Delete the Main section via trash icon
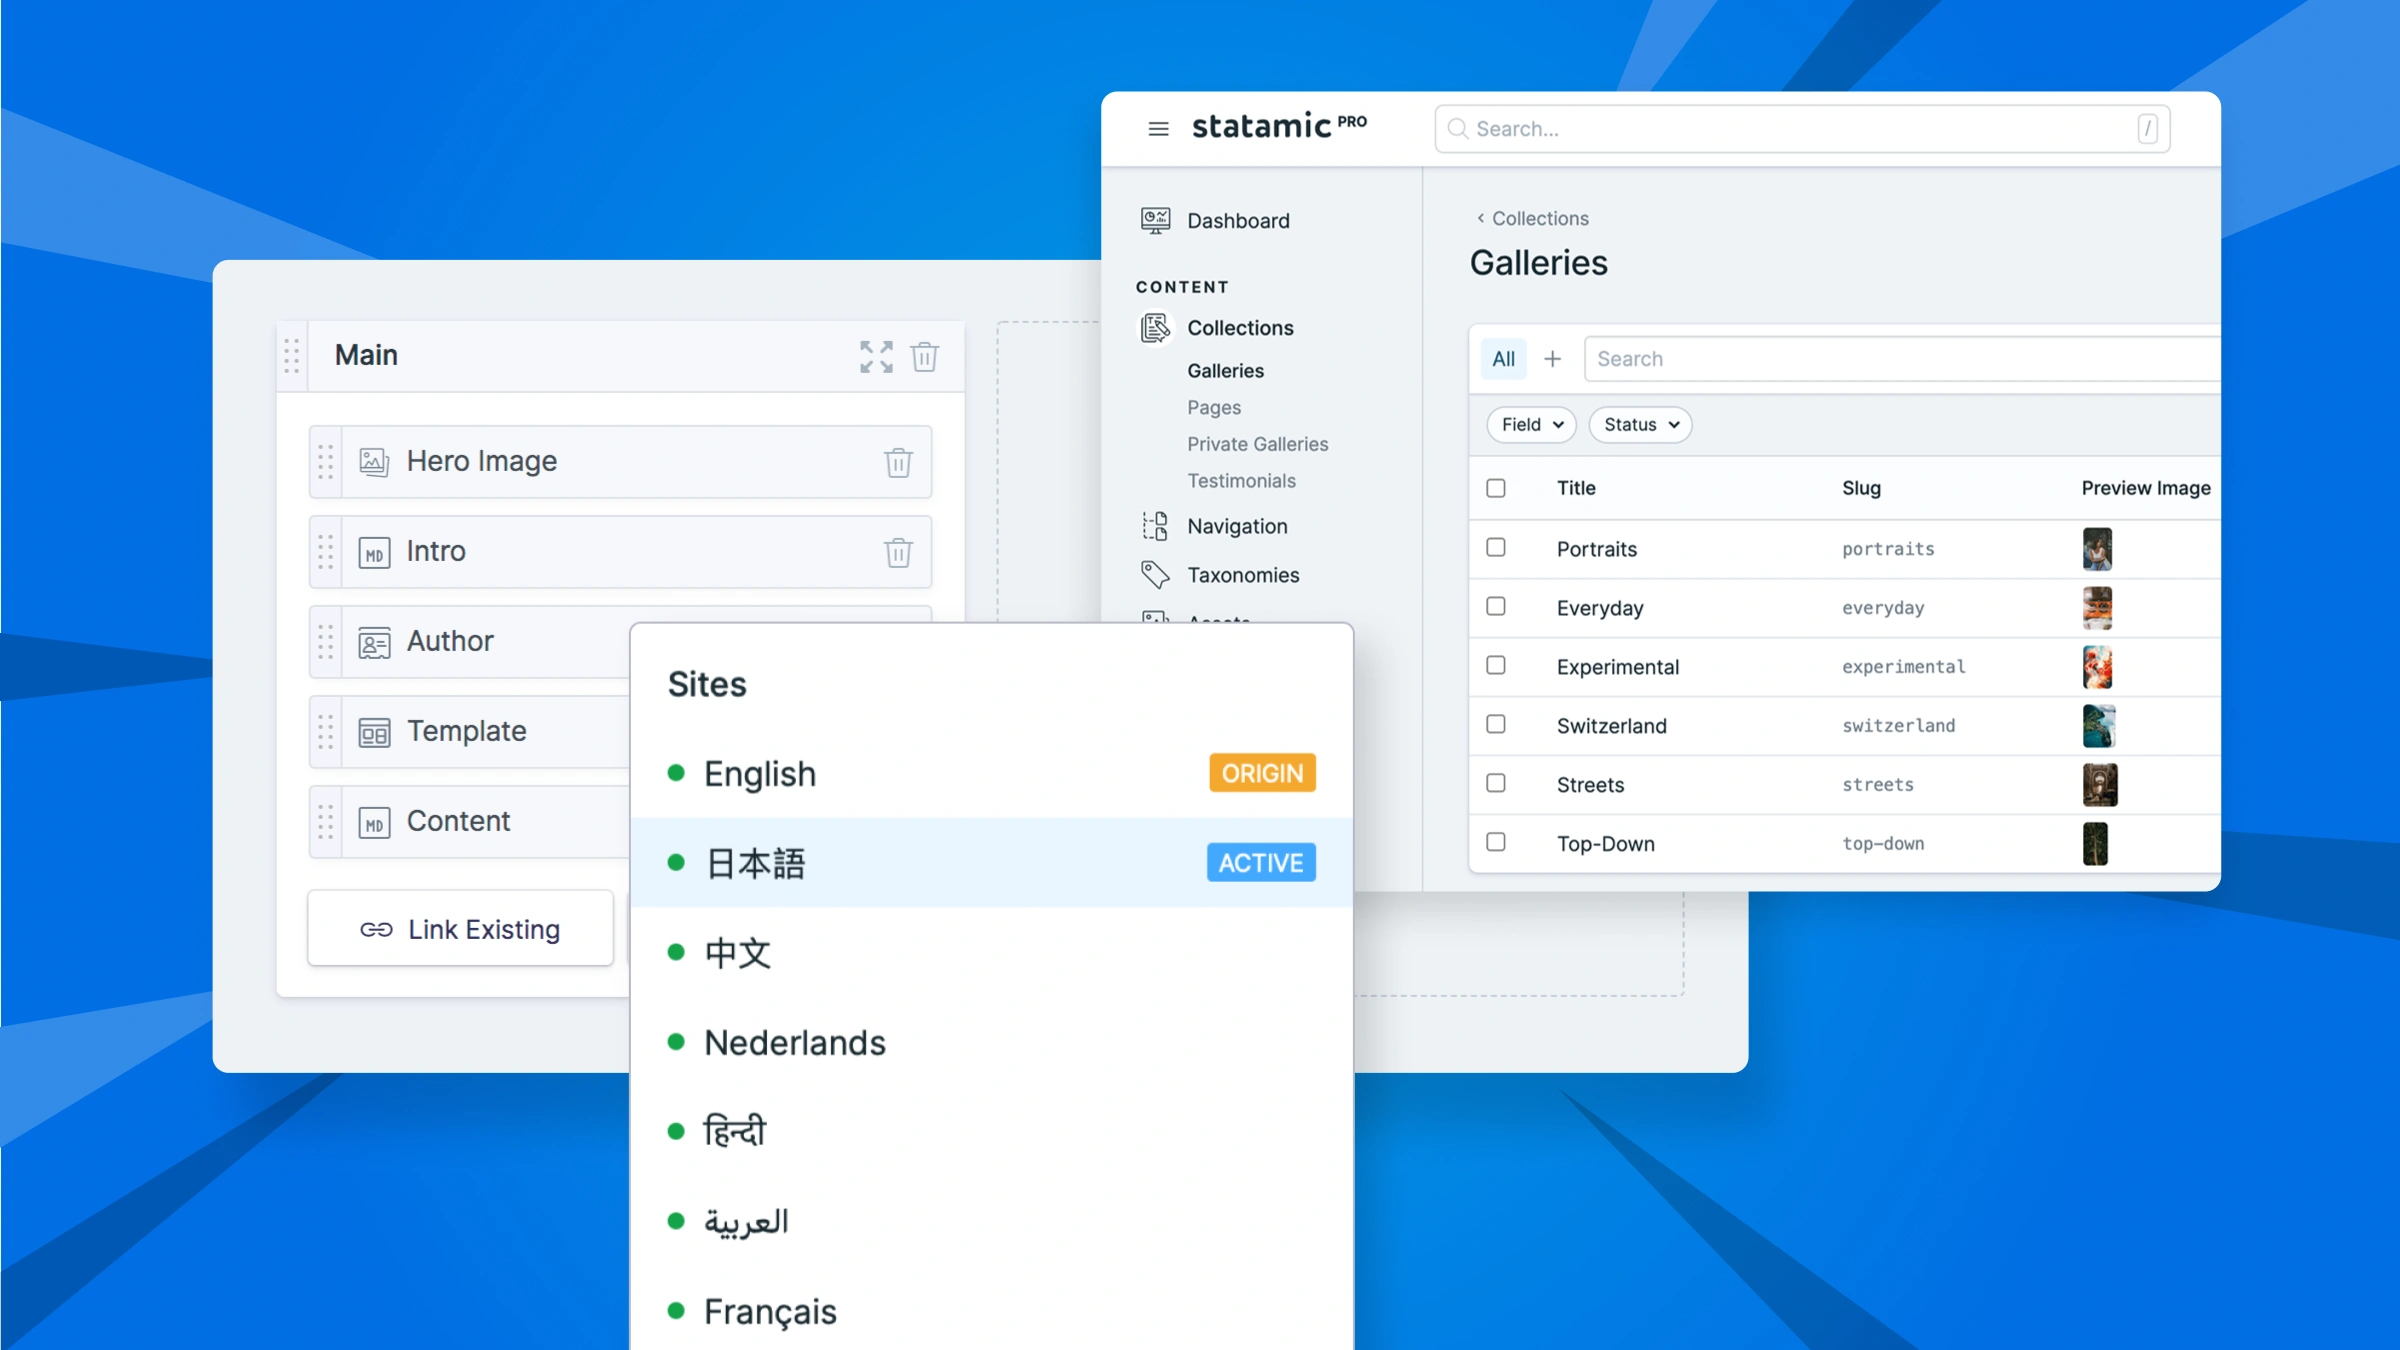 pos(924,356)
